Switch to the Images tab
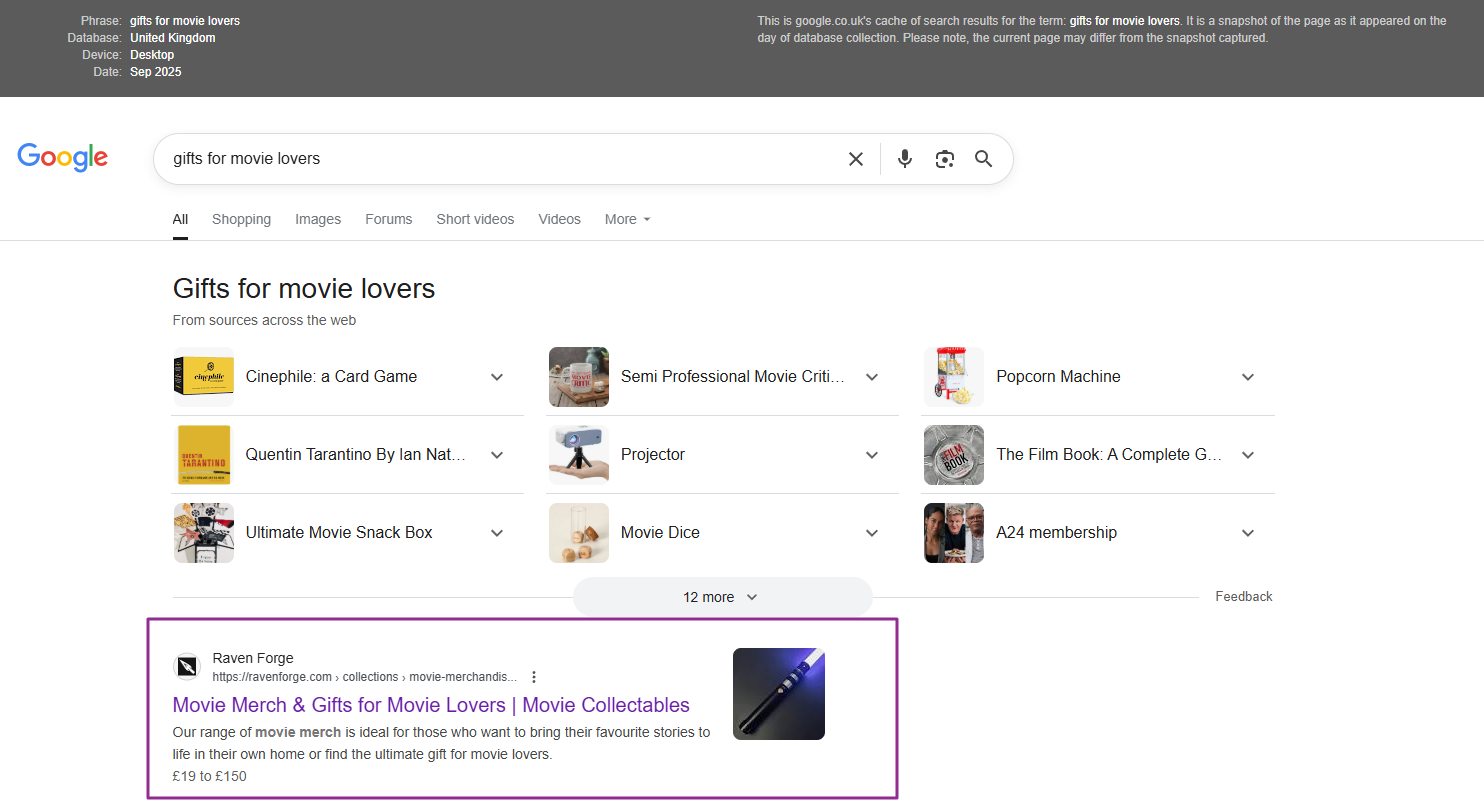 point(318,219)
